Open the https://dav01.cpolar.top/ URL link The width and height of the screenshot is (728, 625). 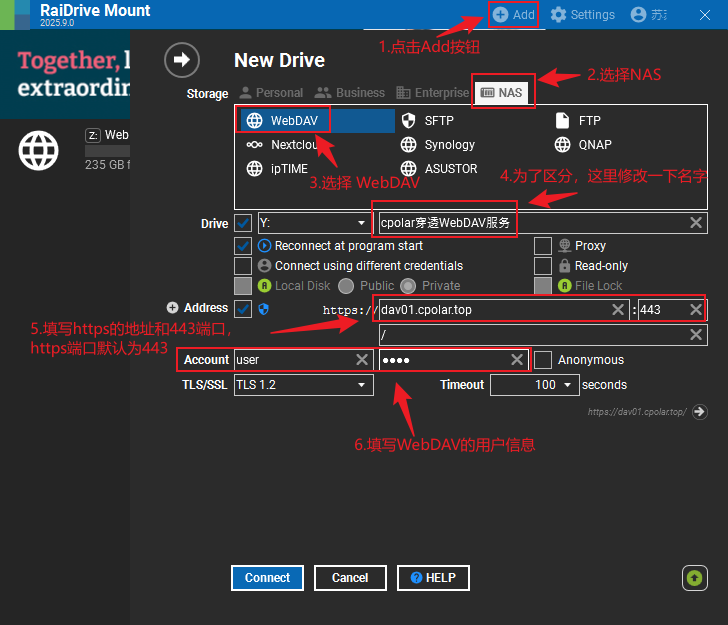[x=637, y=412]
